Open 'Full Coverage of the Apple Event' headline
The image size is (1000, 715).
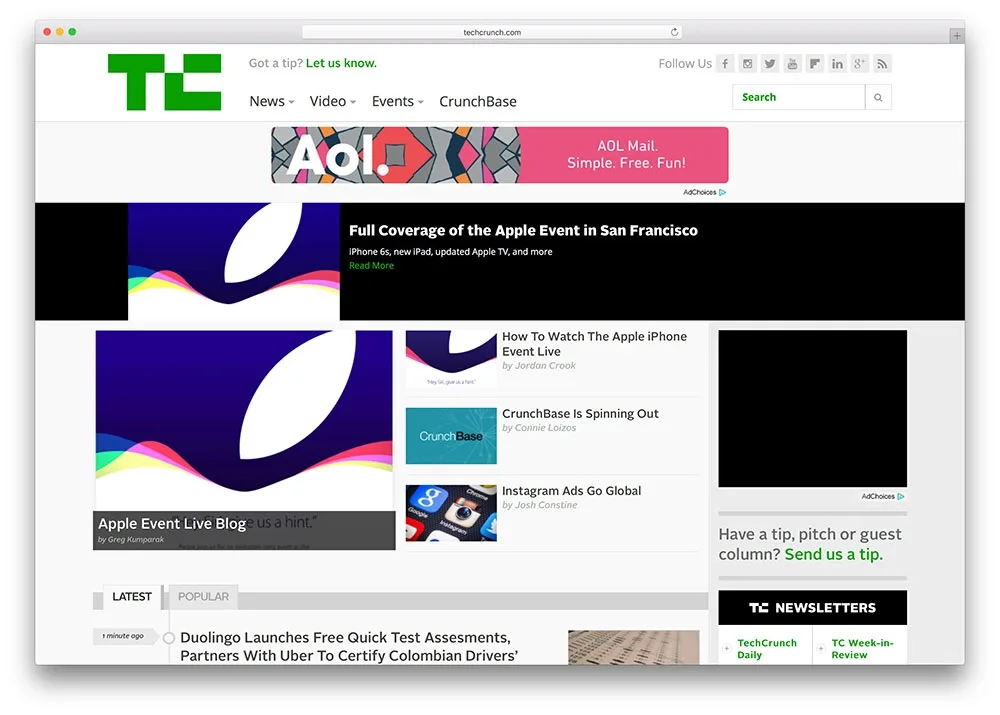click(523, 230)
